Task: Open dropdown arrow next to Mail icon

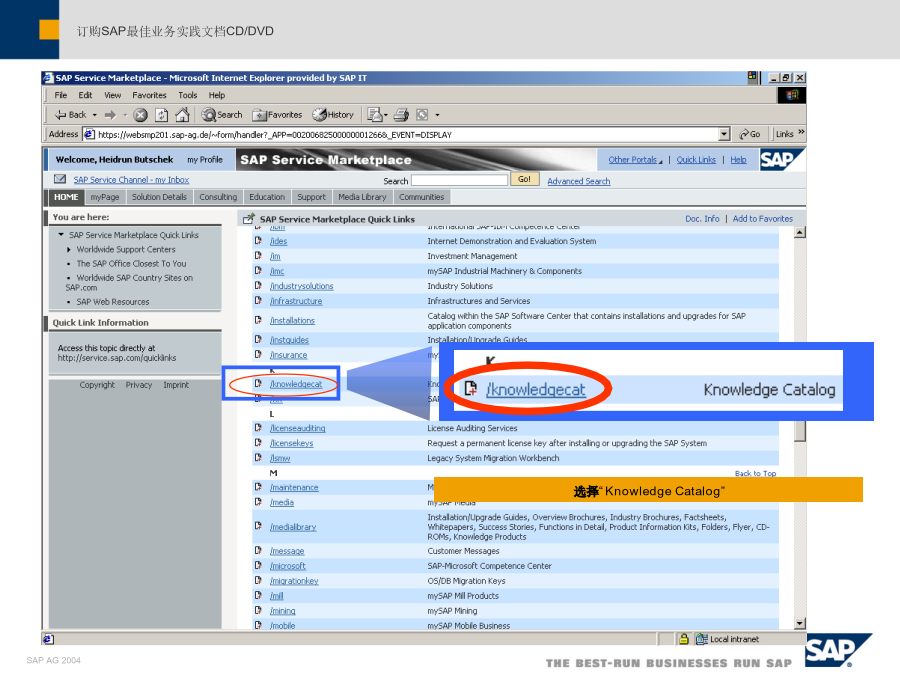Action: pos(386,115)
